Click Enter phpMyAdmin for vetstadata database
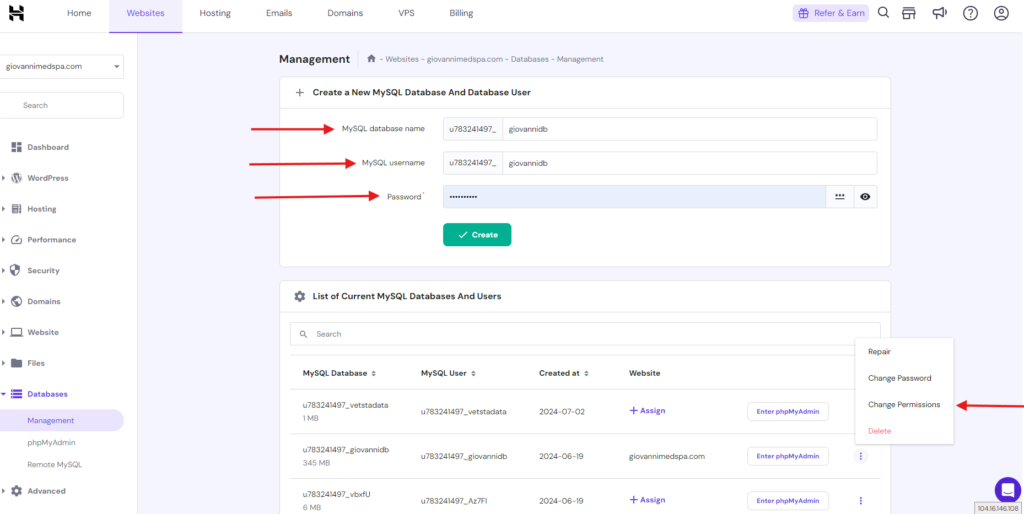The image size is (1024, 514). click(x=787, y=411)
